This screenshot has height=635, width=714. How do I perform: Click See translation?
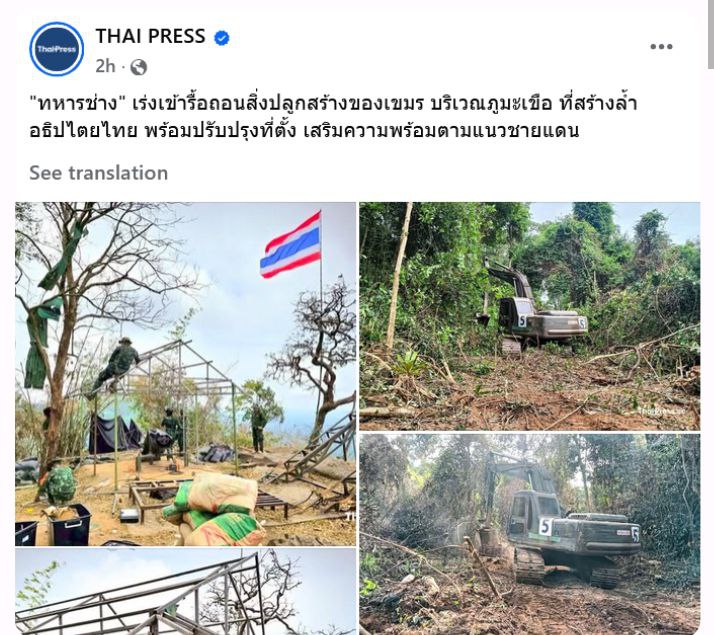coord(99,173)
